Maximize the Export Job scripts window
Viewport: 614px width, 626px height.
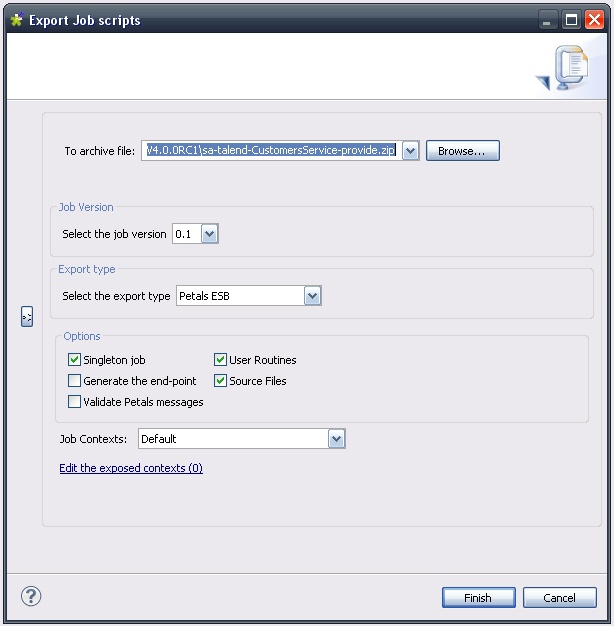tap(571, 20)
